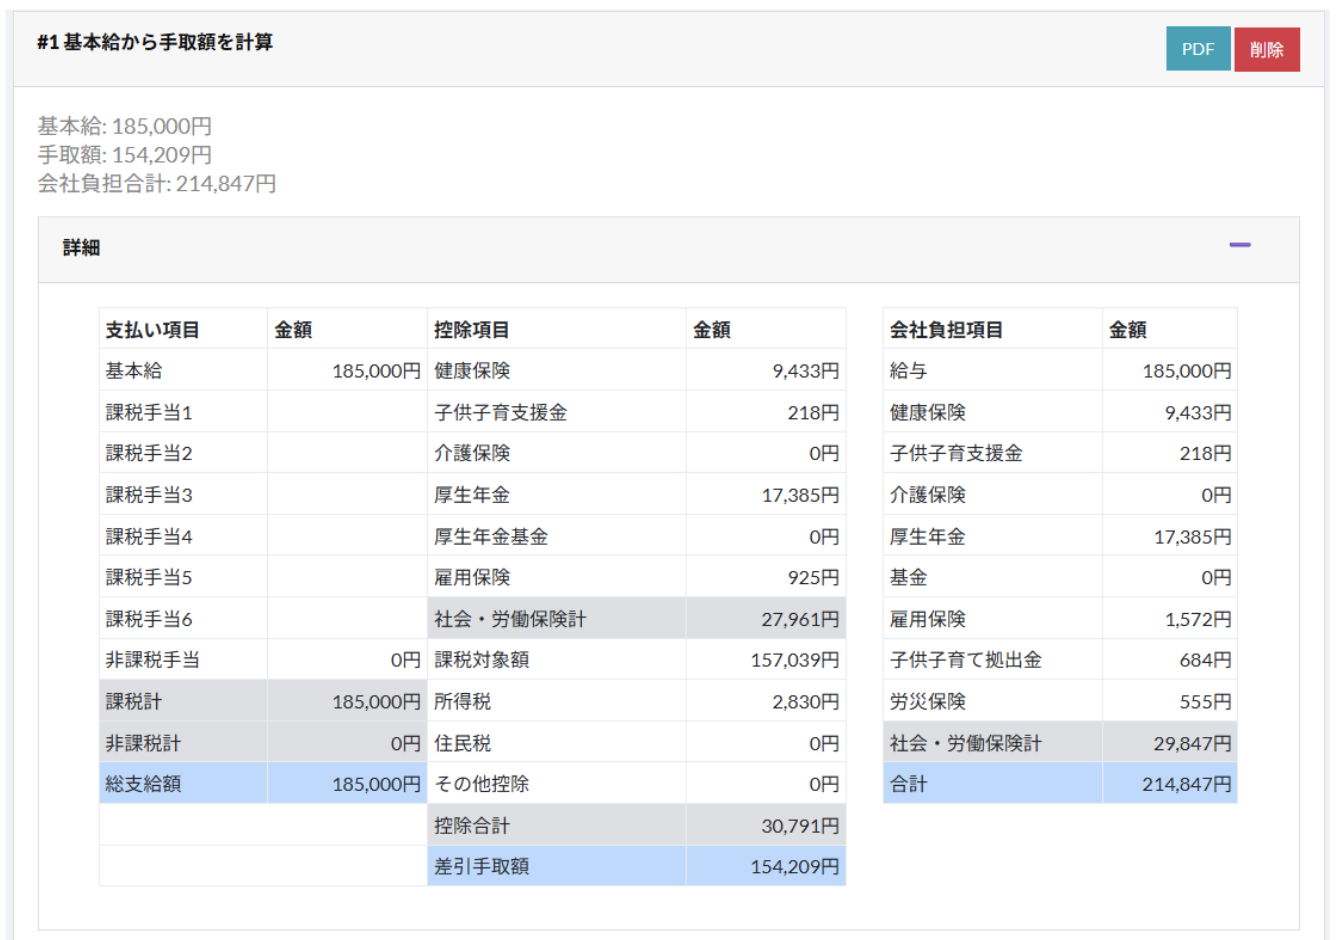This screenshot has height=940, width=1336.
Task: Click the その他控除 row label
Action: coord(481,784)
